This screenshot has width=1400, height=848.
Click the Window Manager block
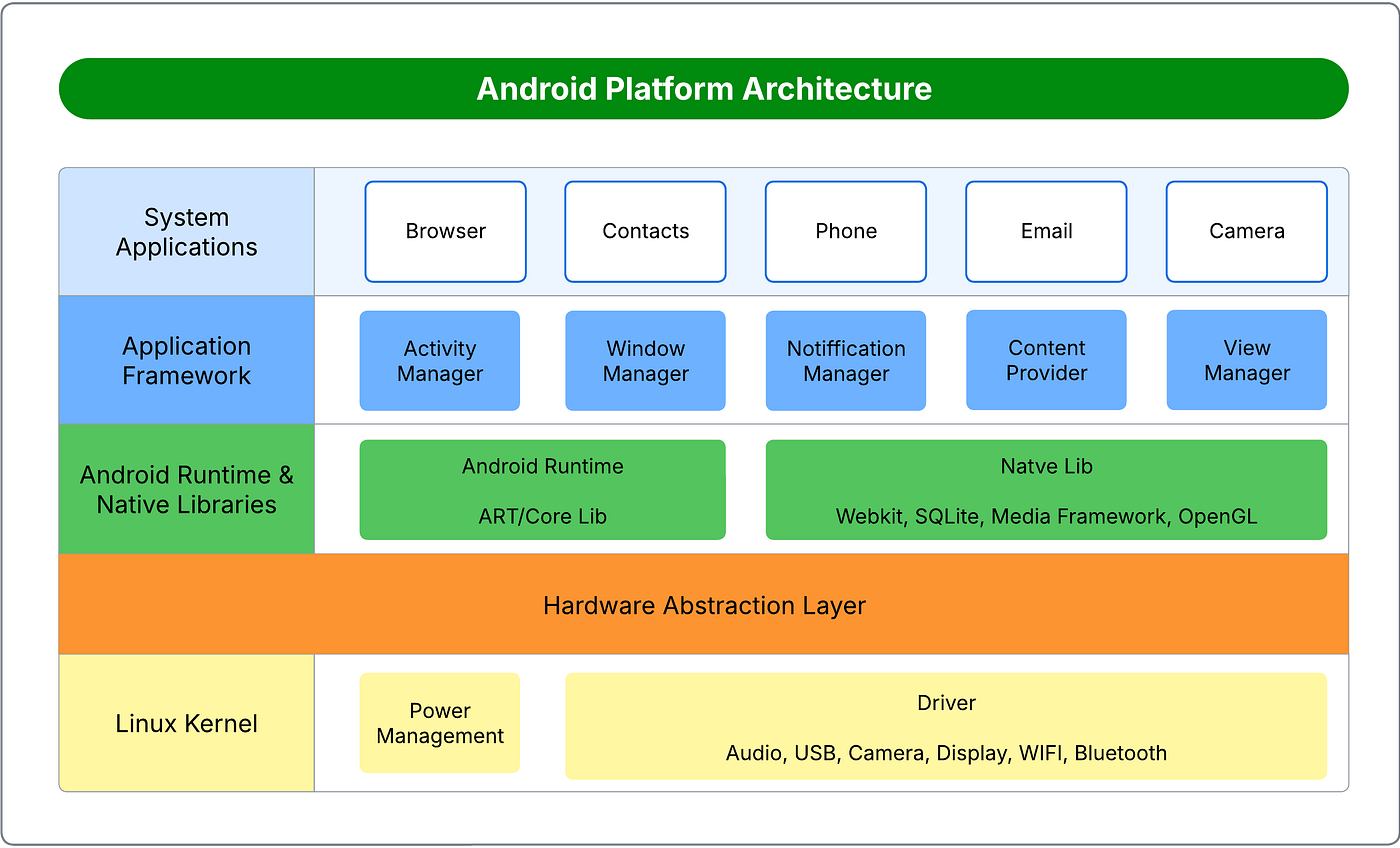(646, 361)
